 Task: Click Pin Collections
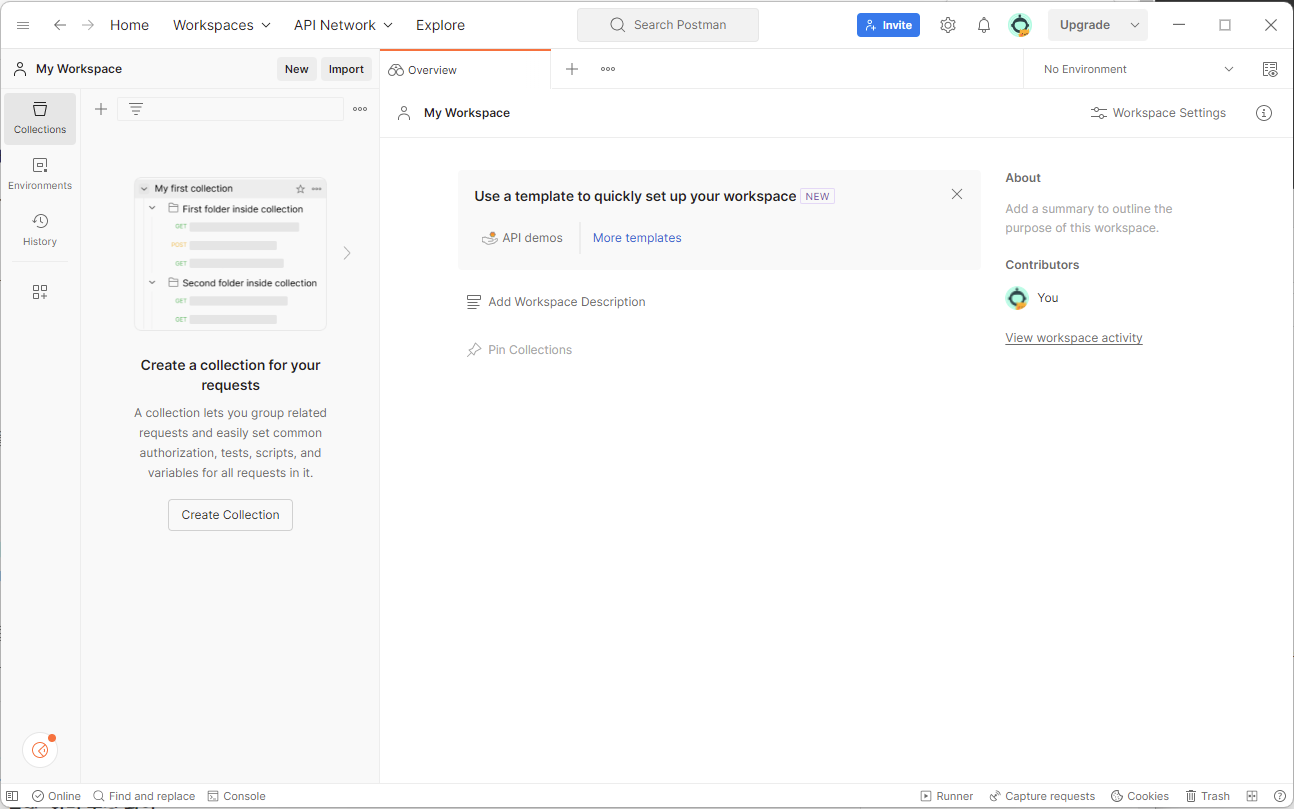(519, 350)
